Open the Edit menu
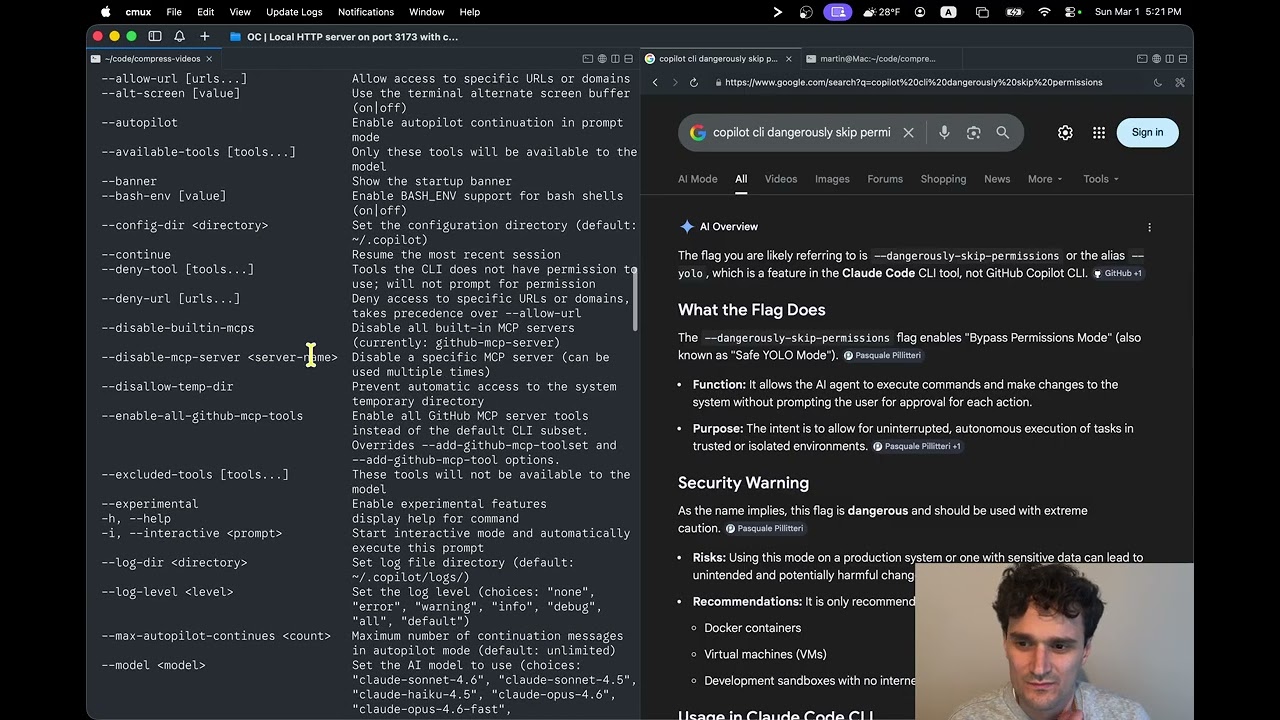Image resolution: width=1280 pixels, height=720 pixels. [205, 12]
